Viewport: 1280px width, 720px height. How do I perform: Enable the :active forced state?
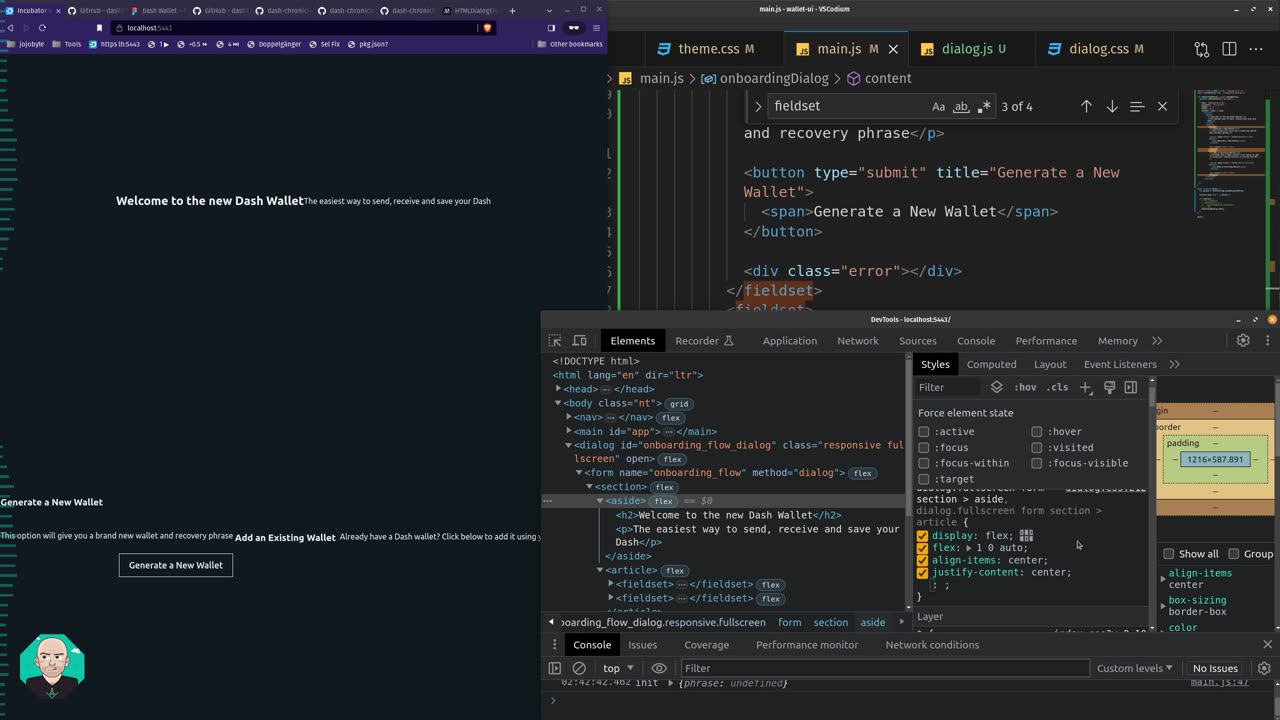point(924,432)
